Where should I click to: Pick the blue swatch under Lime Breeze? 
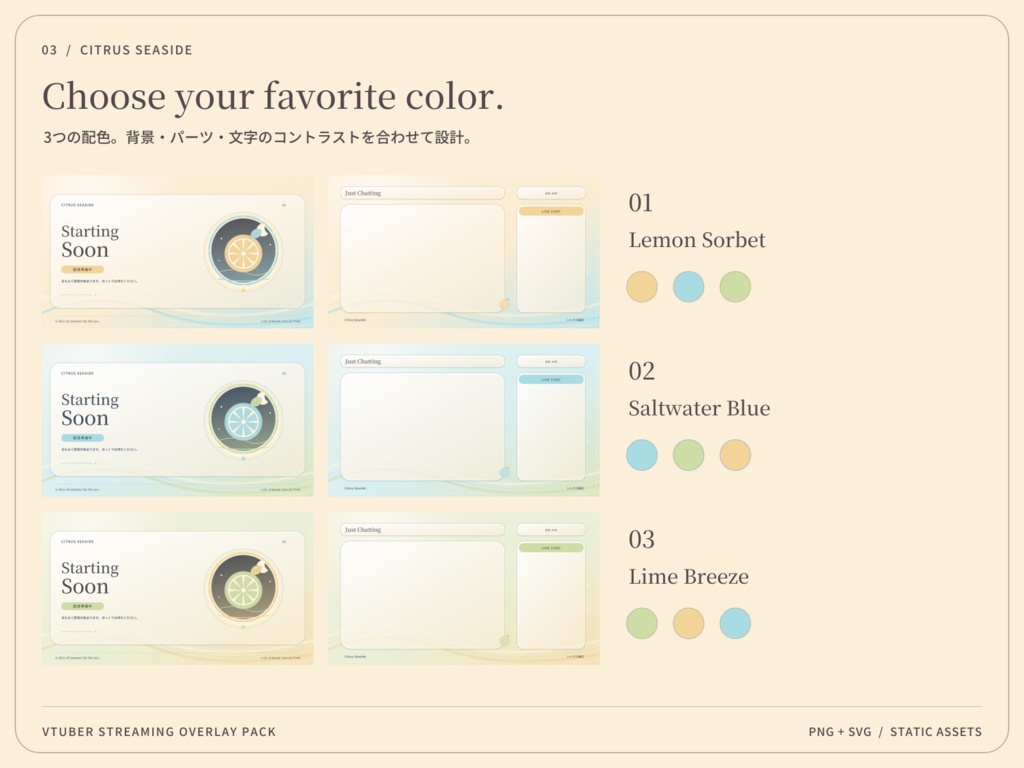[735, 623]
